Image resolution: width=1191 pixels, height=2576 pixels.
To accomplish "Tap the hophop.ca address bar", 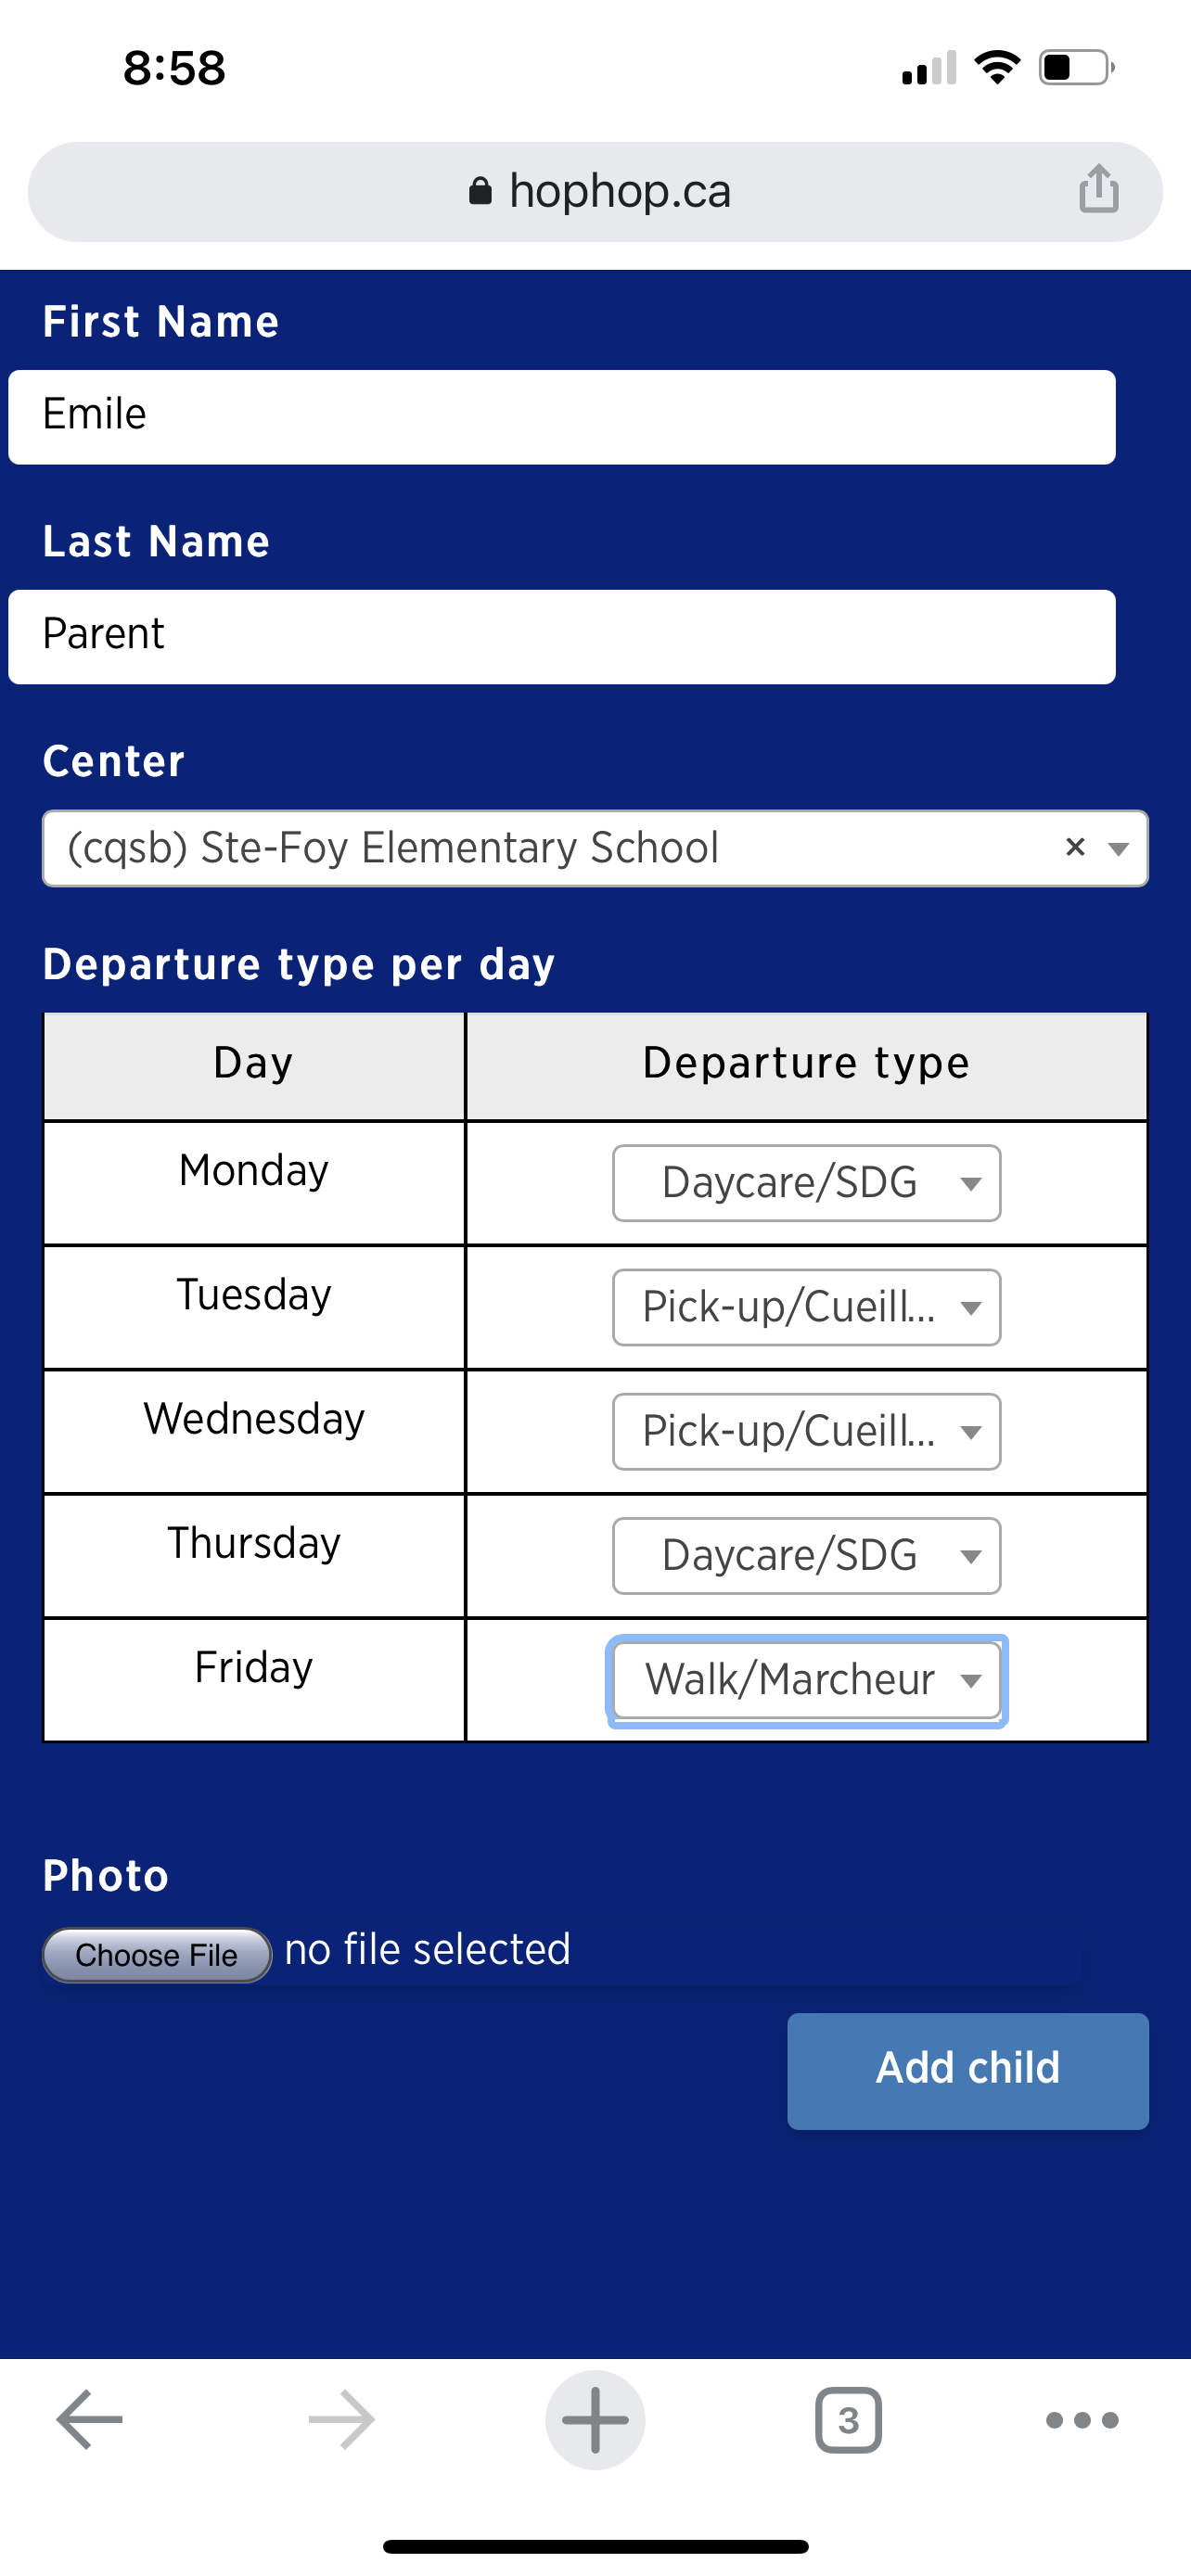I will (x=595, y=191).
